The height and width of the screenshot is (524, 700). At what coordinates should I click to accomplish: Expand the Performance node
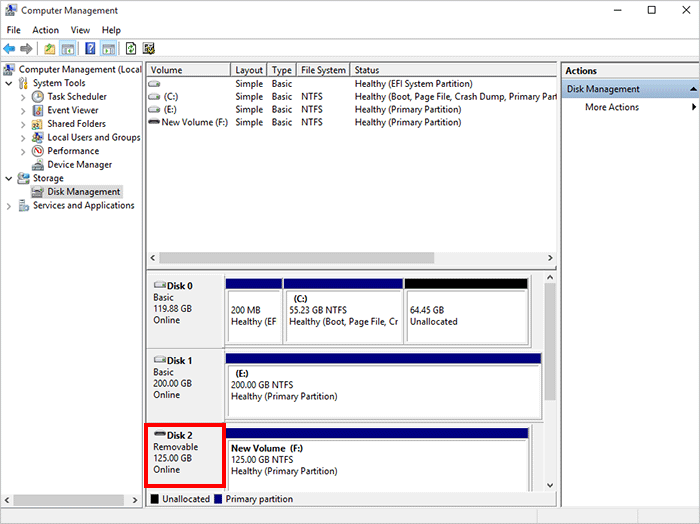pos(23,152)
